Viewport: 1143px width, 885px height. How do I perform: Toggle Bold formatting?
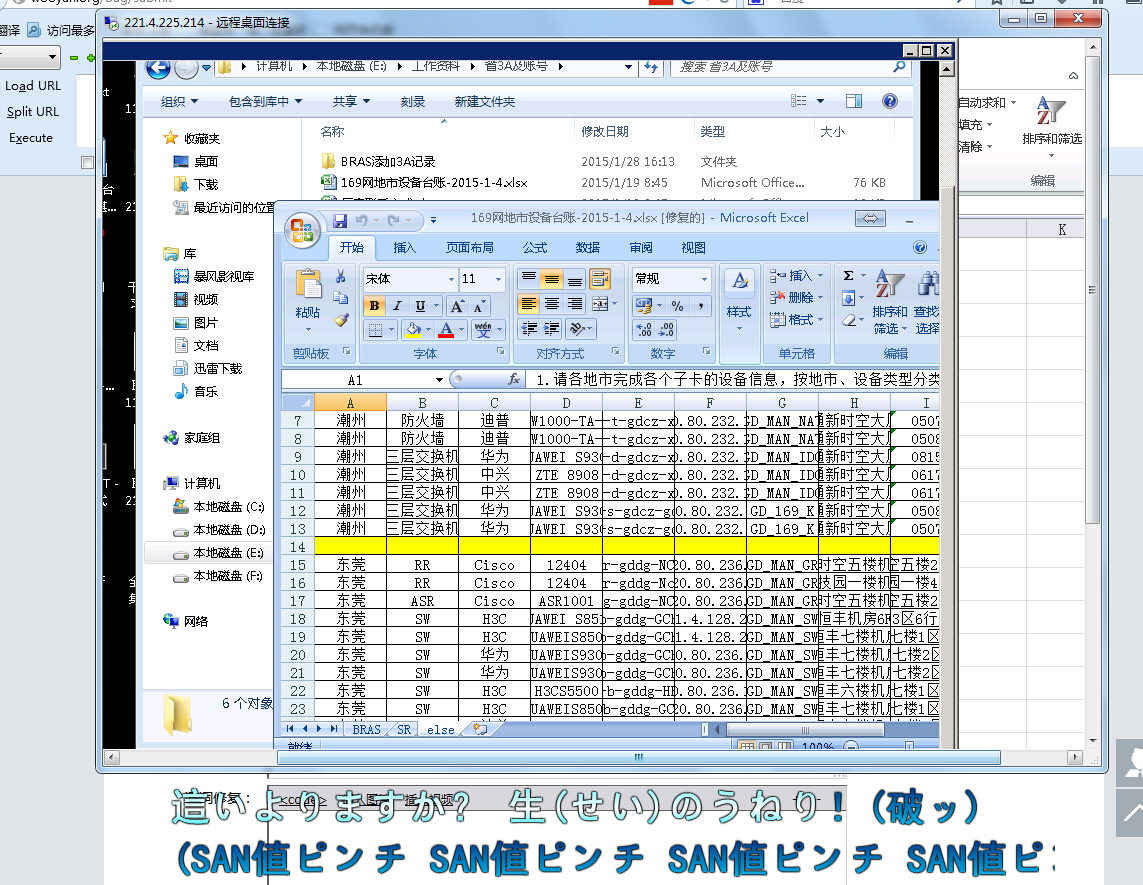[x=374, y=305]
